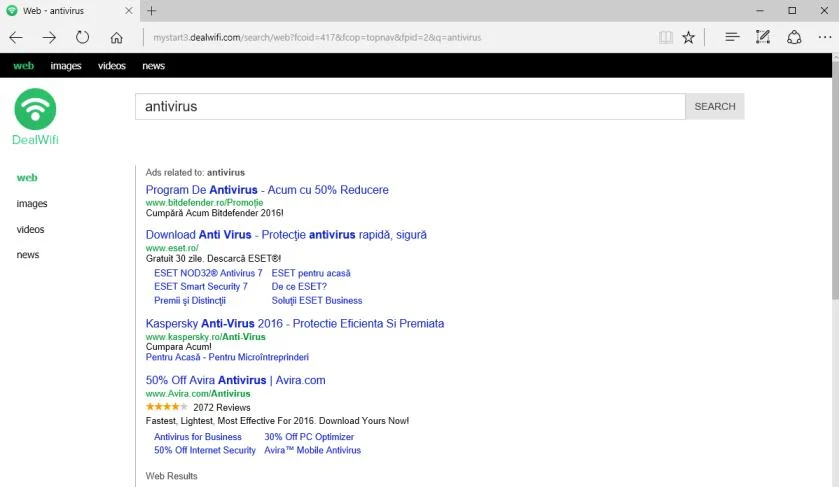Open the Share icon in toolbar
The image size is (839, 487).
click(x=794, y=37)
